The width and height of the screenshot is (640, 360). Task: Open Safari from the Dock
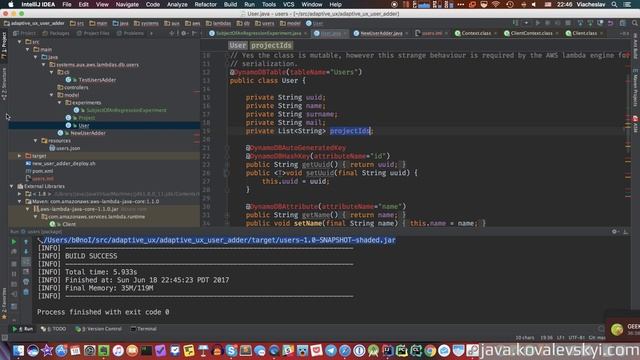[x=345, y=351]
